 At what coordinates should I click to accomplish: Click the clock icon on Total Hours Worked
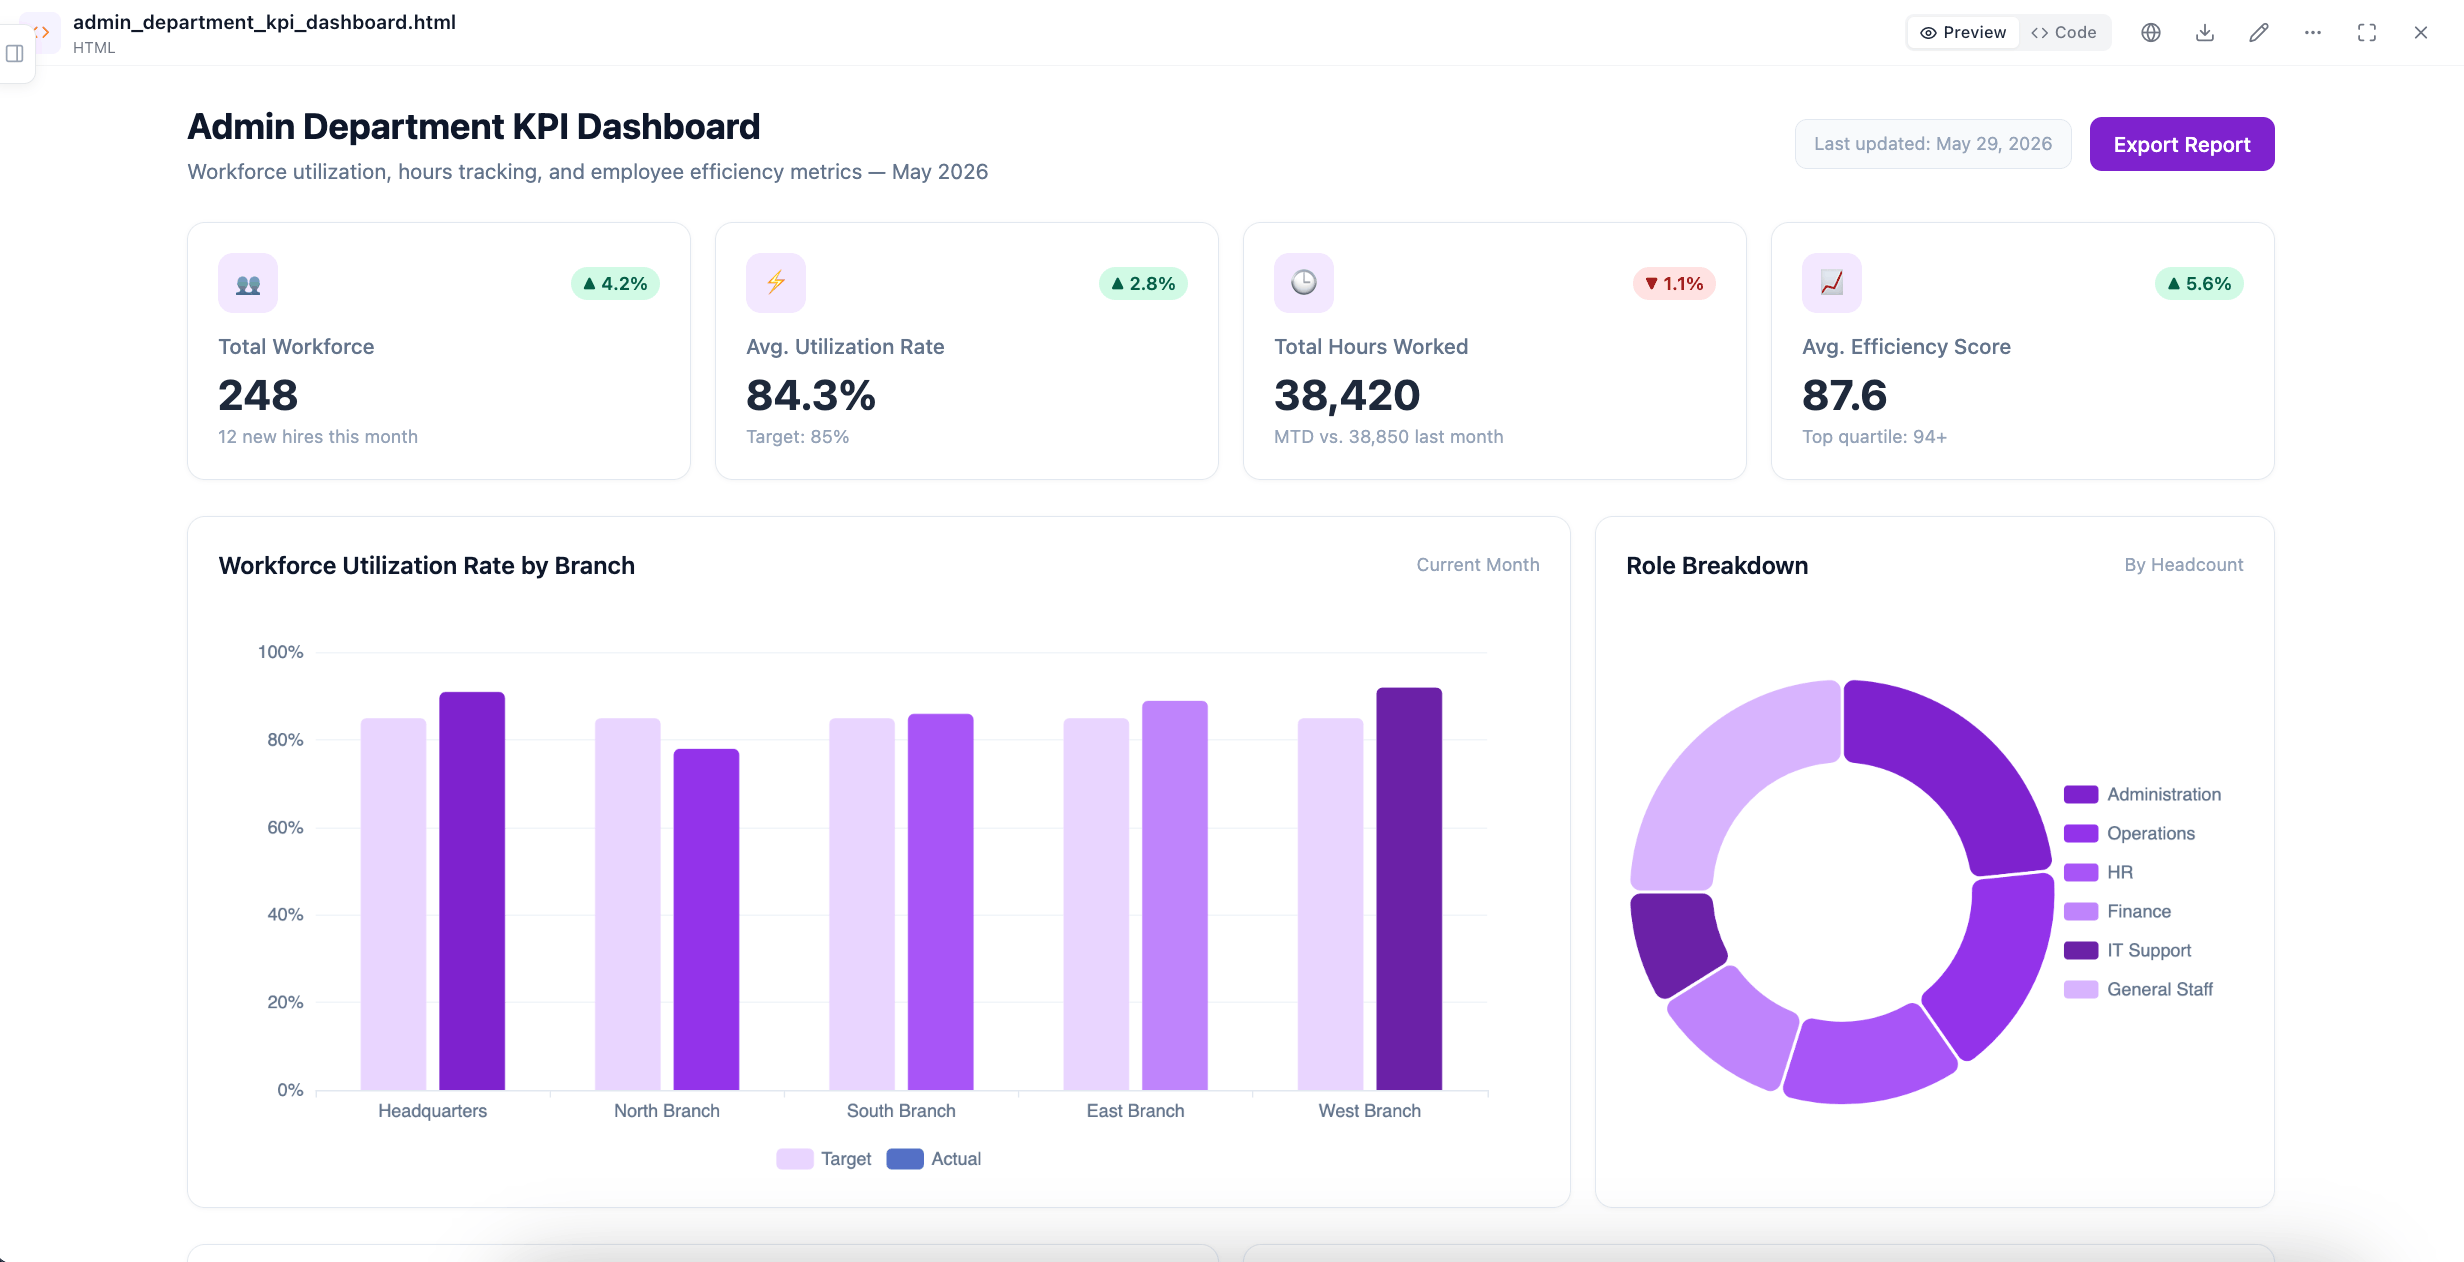(x=1304, y=283)
